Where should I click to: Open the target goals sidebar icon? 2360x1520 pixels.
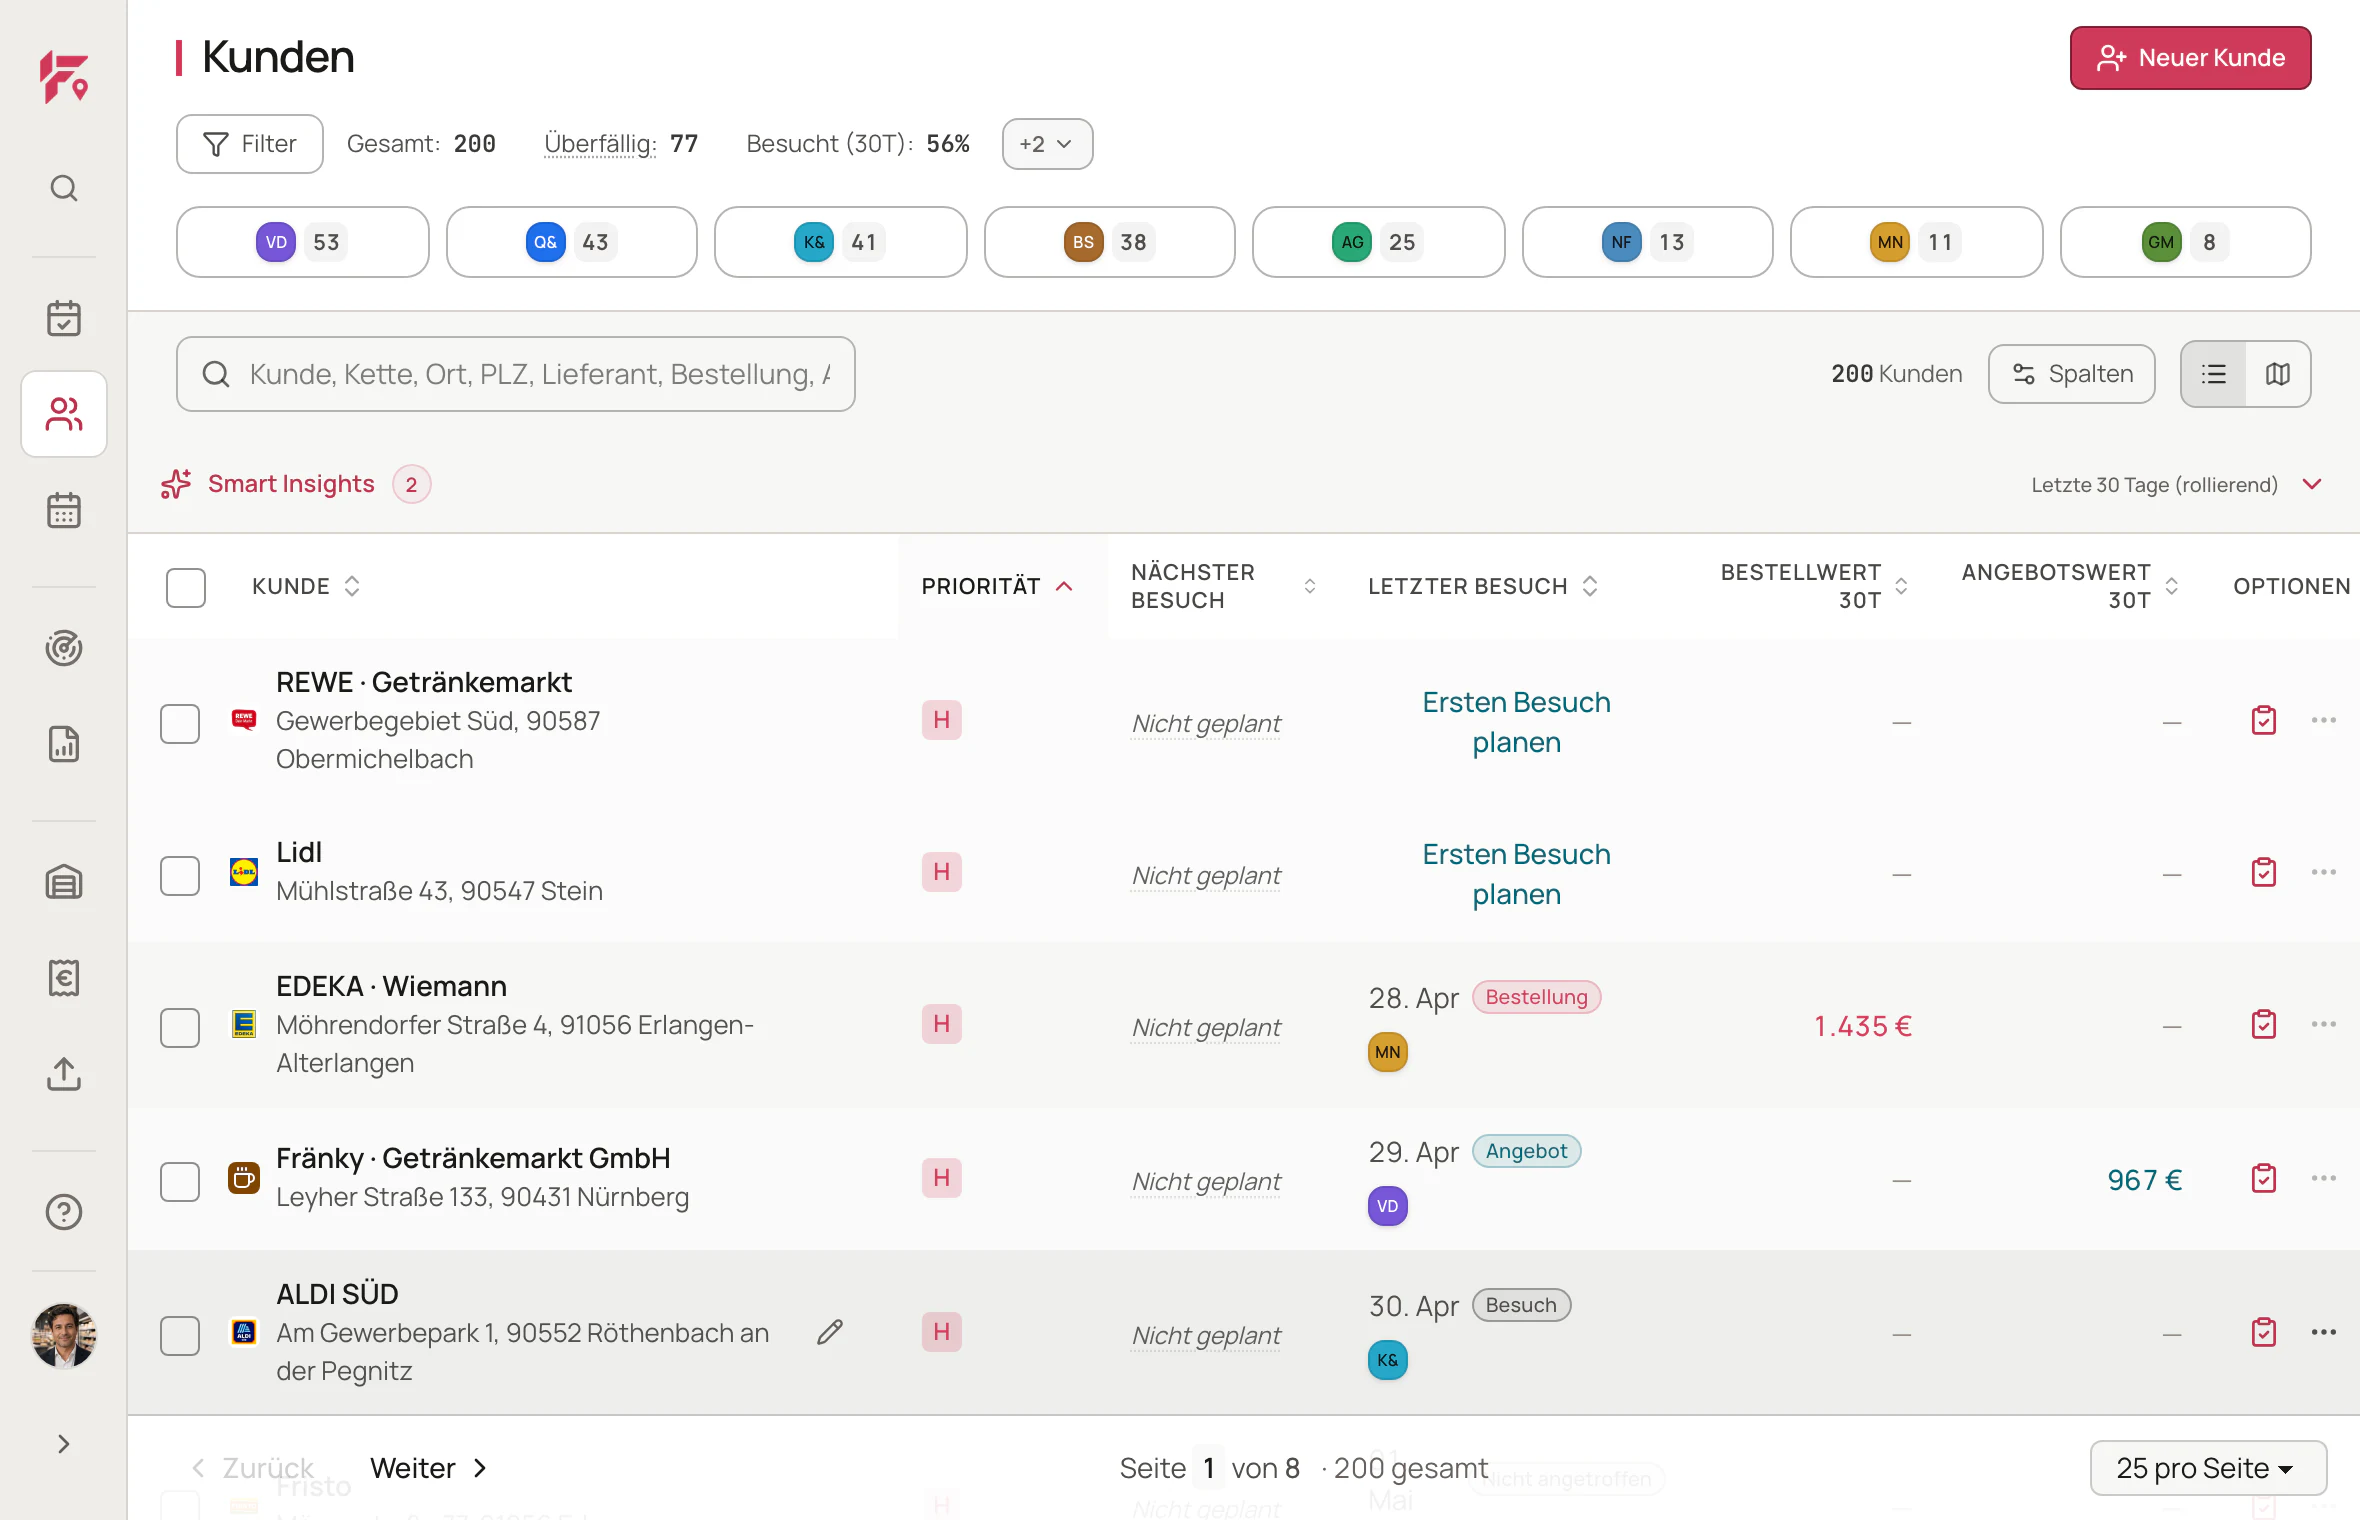point(64,648)
